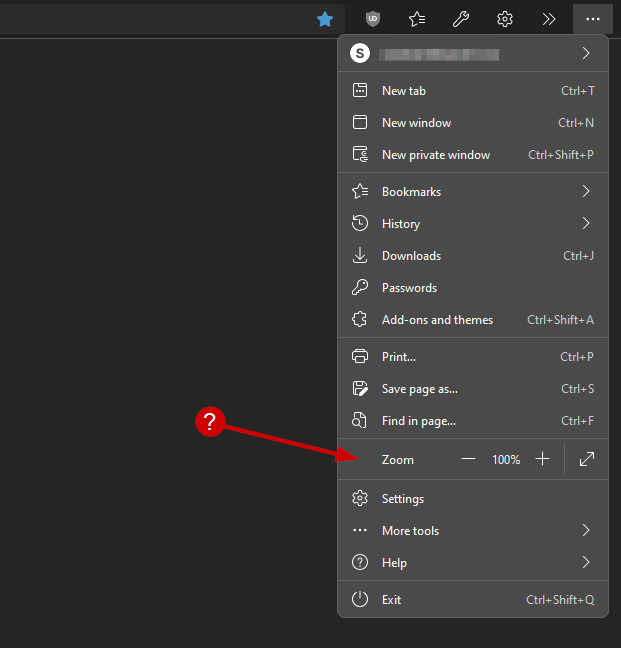Expand the Bookmarks submenu chevron
Viewport: 621px width, 648px height.
tap(586, 191)
